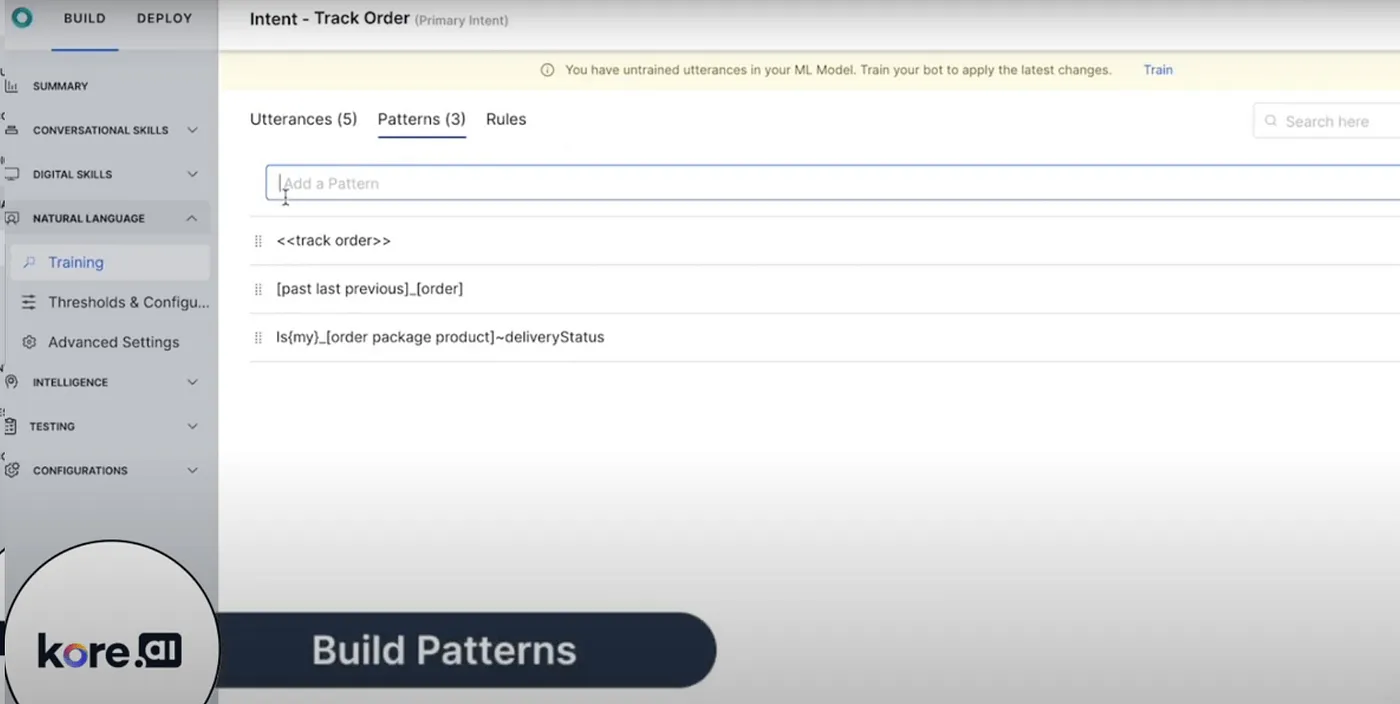Click the Natural Language label

point(88,218)
